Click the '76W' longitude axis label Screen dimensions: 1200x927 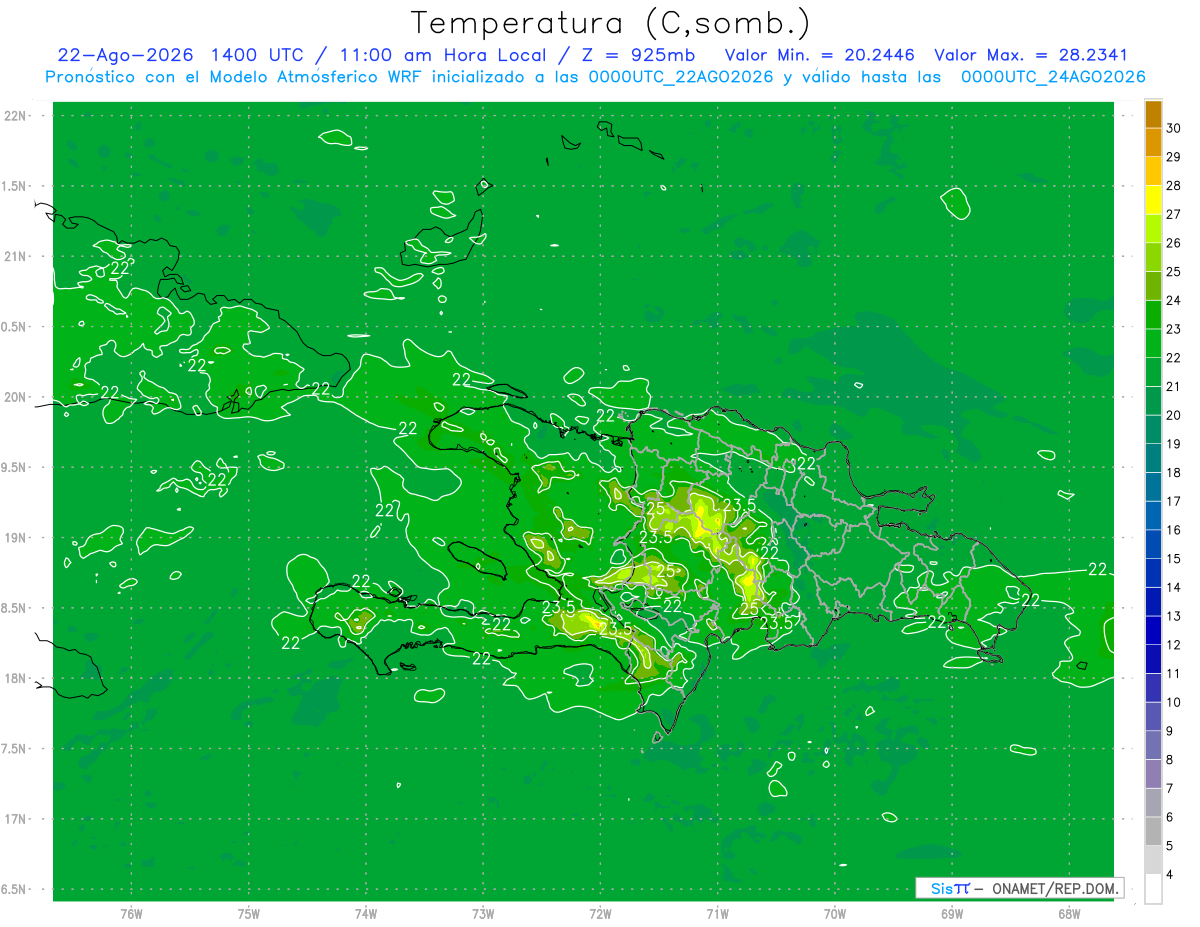pyautogui.click(x=131, y=914)
